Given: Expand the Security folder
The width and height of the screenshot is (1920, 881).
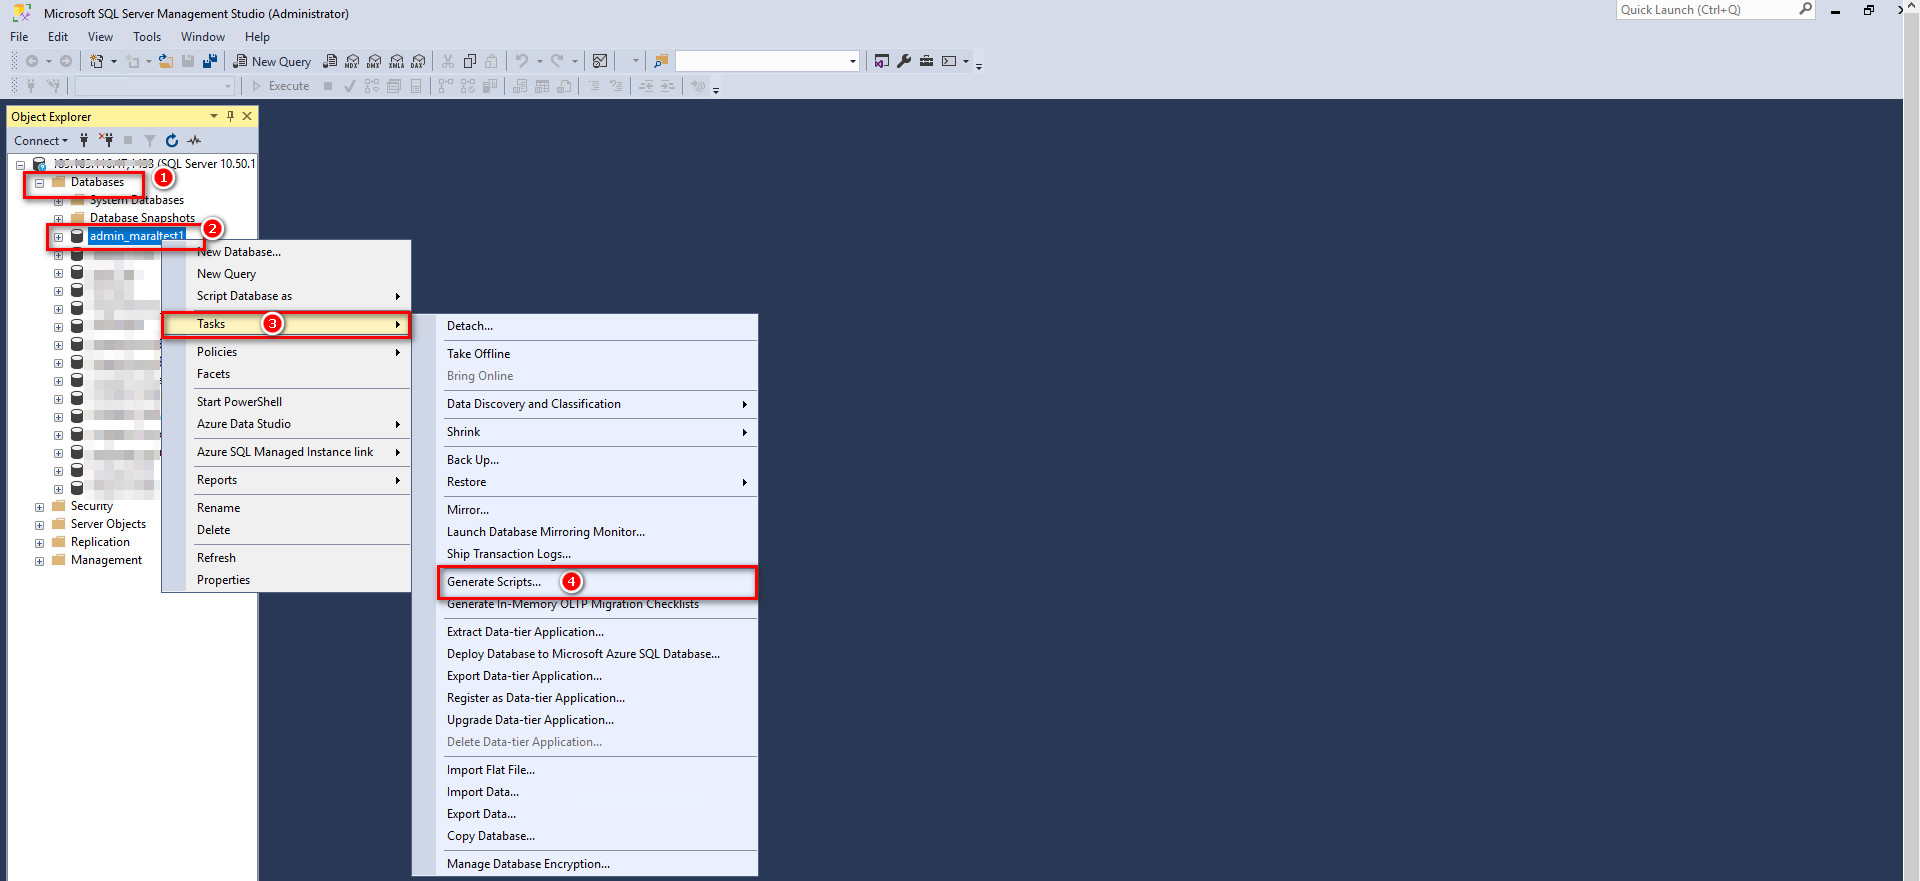Looking at the screenshot, I should pos(39,507).
